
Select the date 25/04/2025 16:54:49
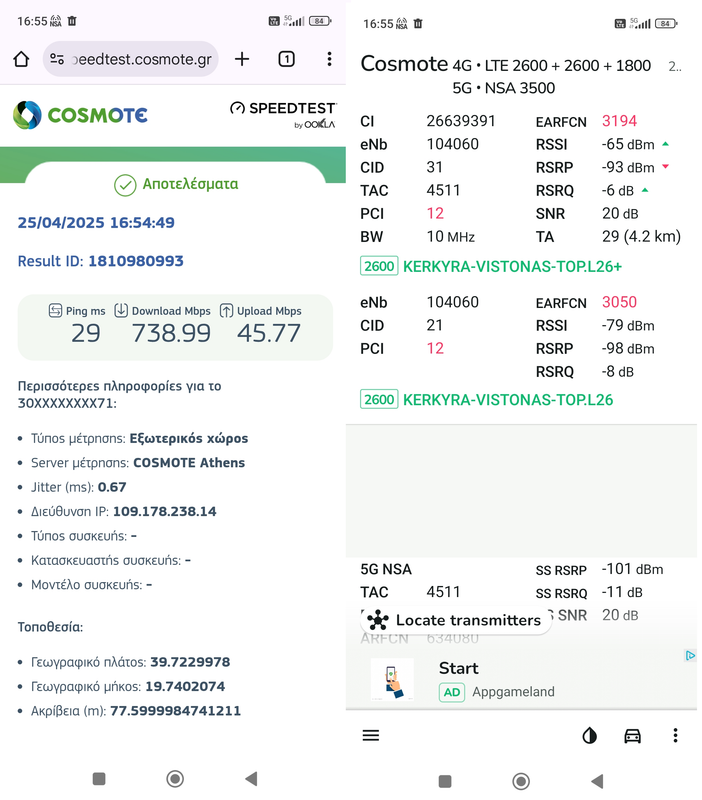point(96,222)
